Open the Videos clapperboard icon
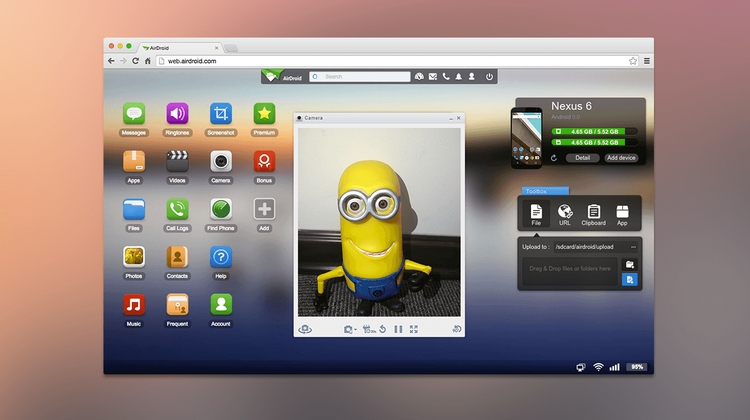This screenshot has height=420, width=750. coord(177,161)
